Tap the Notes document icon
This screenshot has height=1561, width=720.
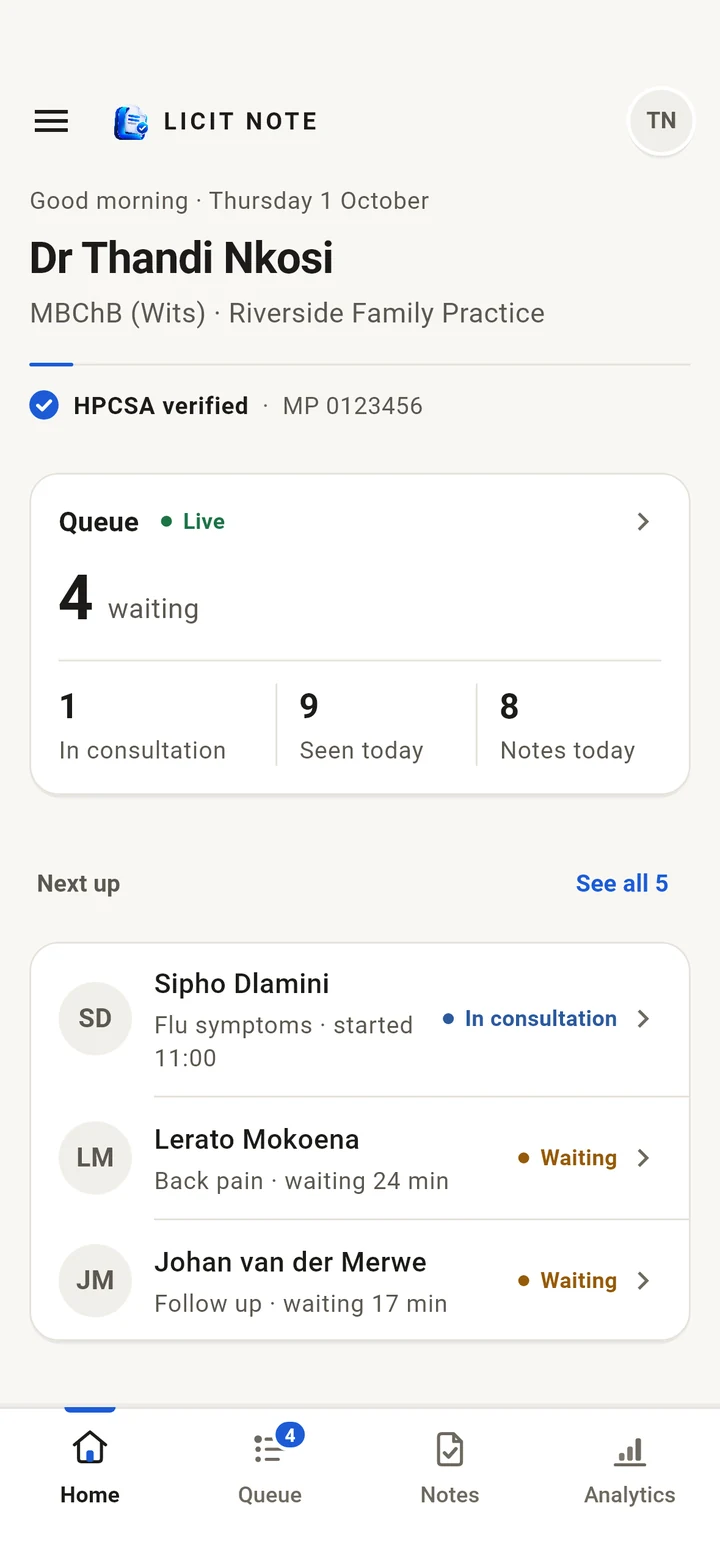click(450, 1449)
